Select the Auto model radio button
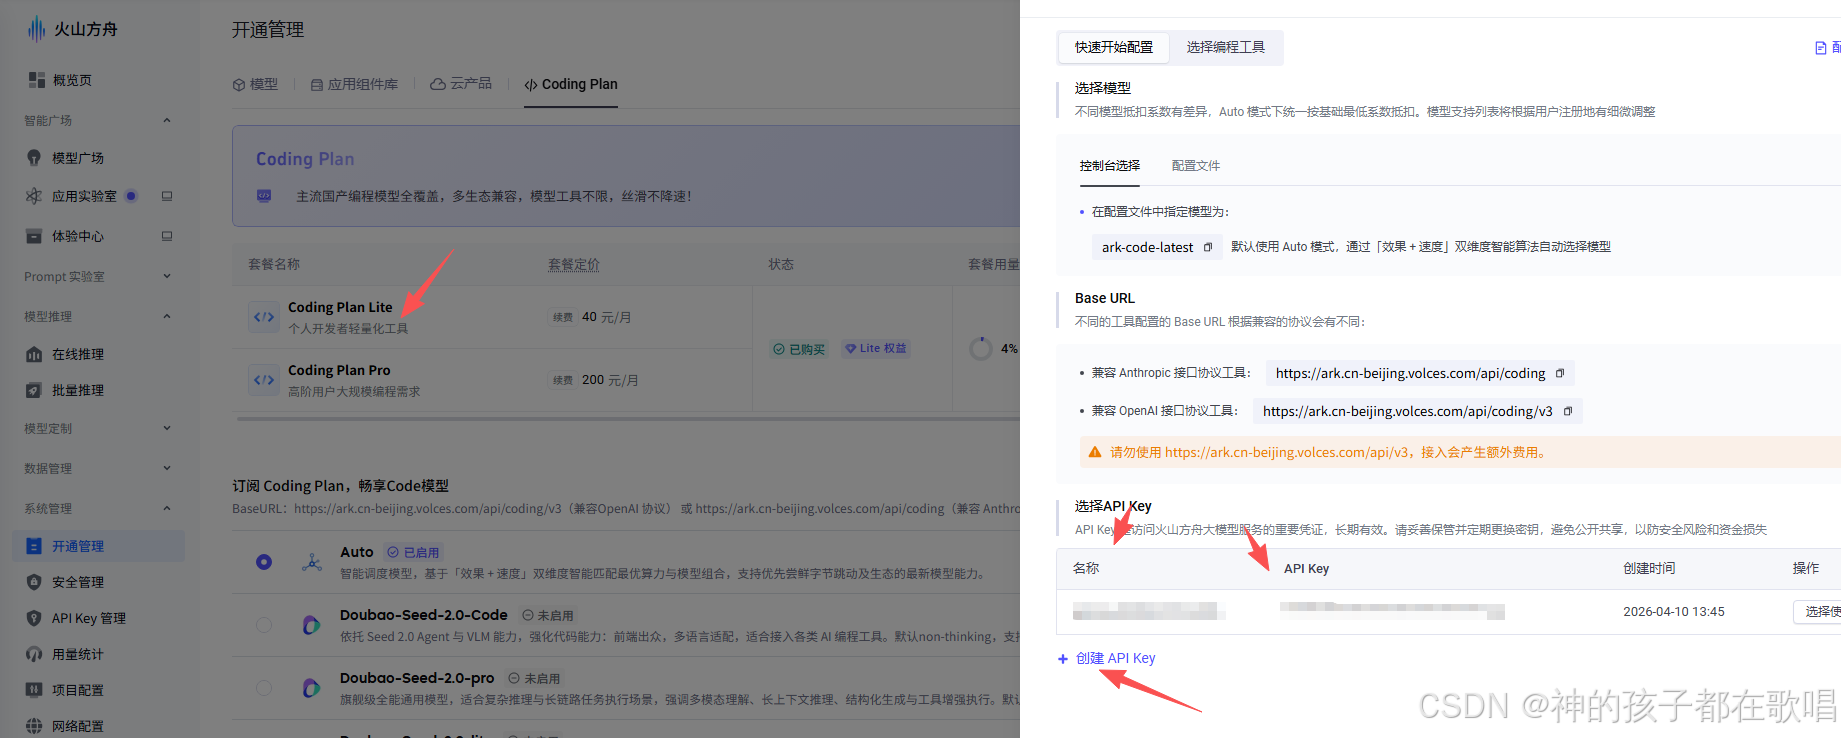The width and height of the screenshot is (1841, 738). (x=264, y=562)
